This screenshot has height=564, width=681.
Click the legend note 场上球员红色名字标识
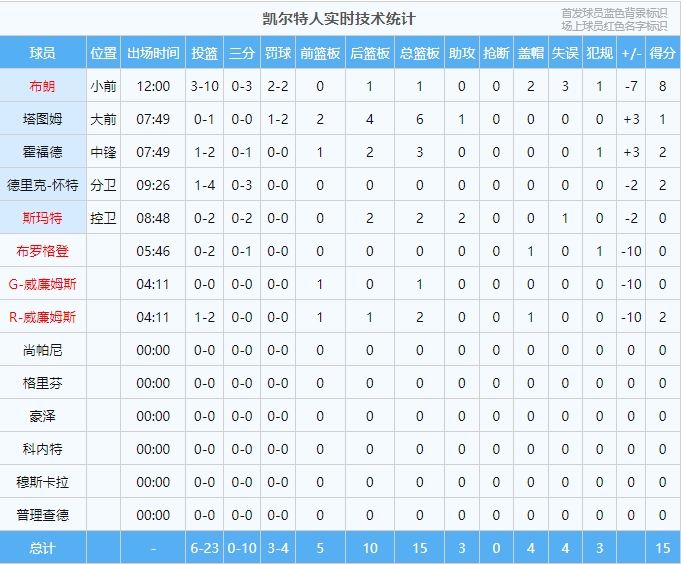pos(614,26)
